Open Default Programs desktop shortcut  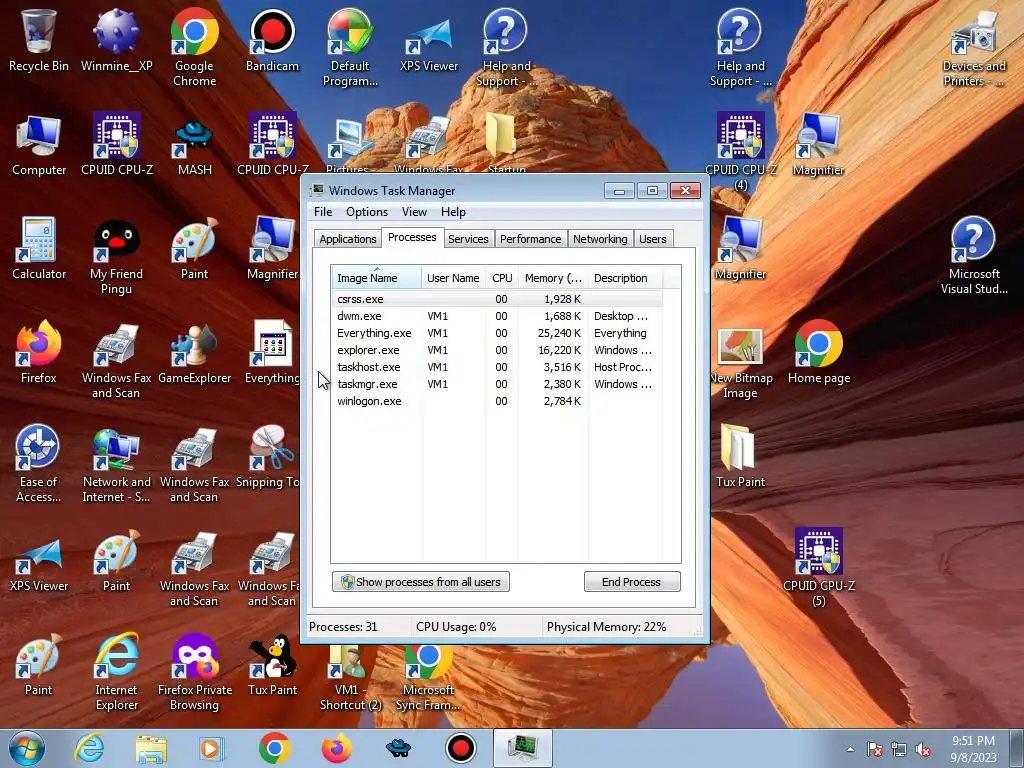(350, 48)
